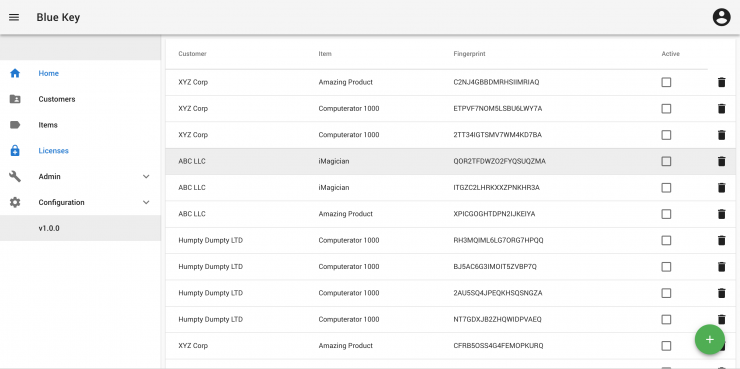Click the Active column header
740x369 pixels.
click(671, 54)
